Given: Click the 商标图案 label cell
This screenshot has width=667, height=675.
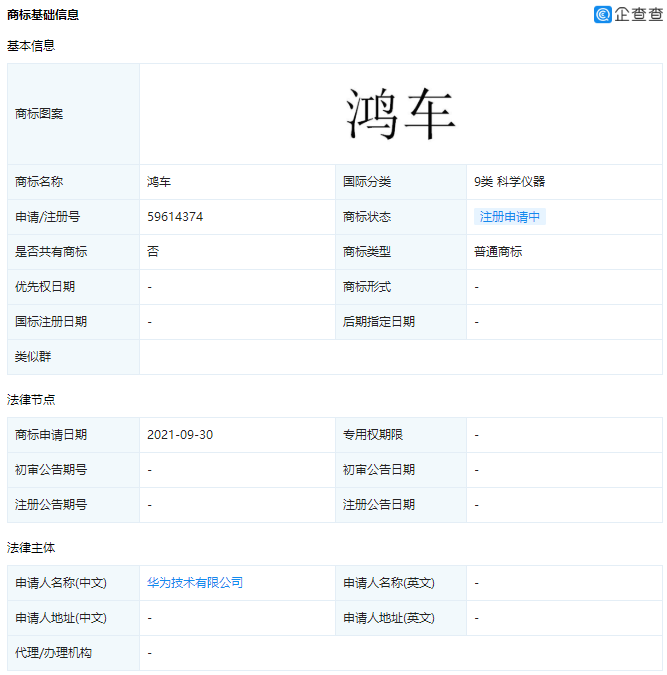Looking at the screenshot, I should click(x=73, y=114).
